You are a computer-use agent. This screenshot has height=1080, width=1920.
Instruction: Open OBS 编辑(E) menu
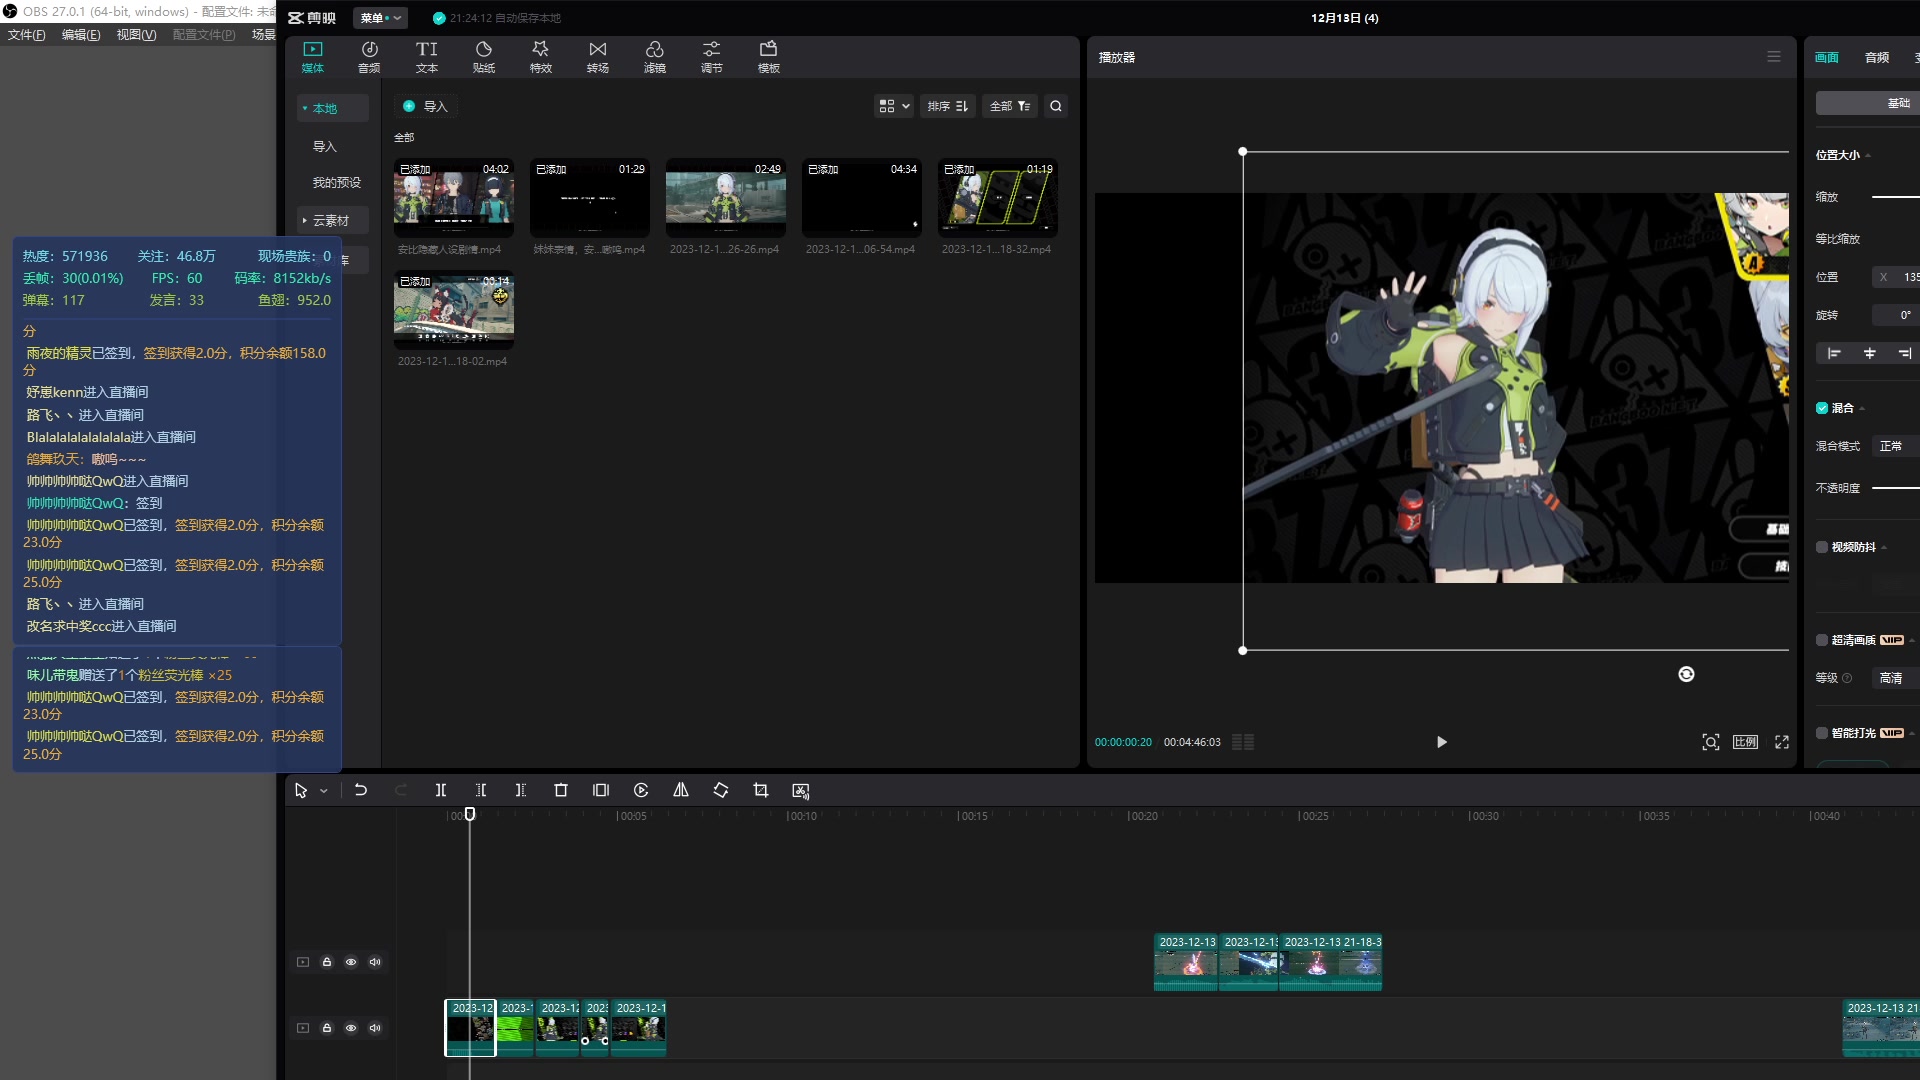pyautogui.click(x=81, y=34)
